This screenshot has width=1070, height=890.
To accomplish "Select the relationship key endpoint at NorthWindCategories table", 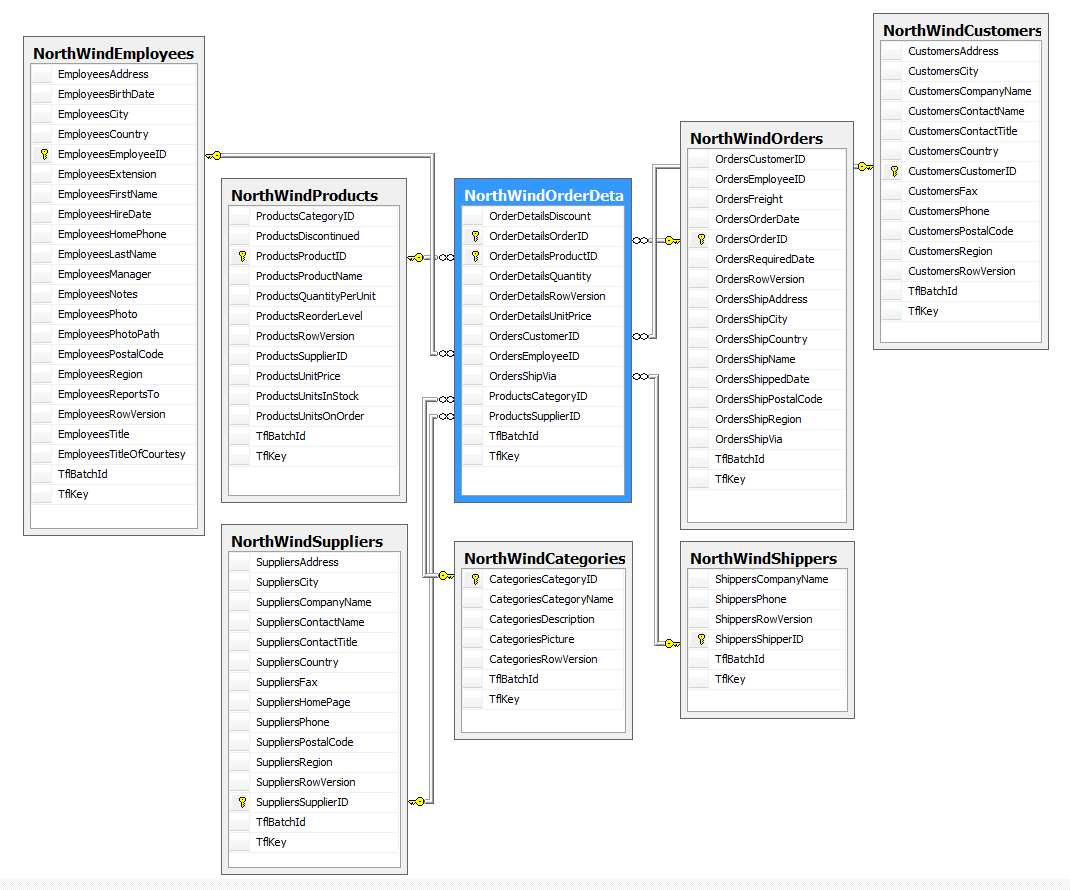I will 446,575.
